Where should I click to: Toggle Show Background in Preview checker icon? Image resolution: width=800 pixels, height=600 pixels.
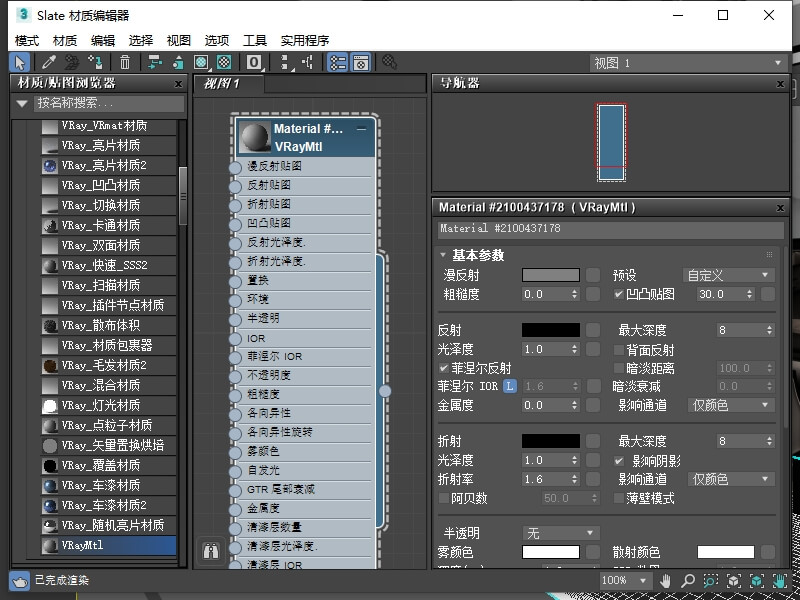(x=224, y=63)
